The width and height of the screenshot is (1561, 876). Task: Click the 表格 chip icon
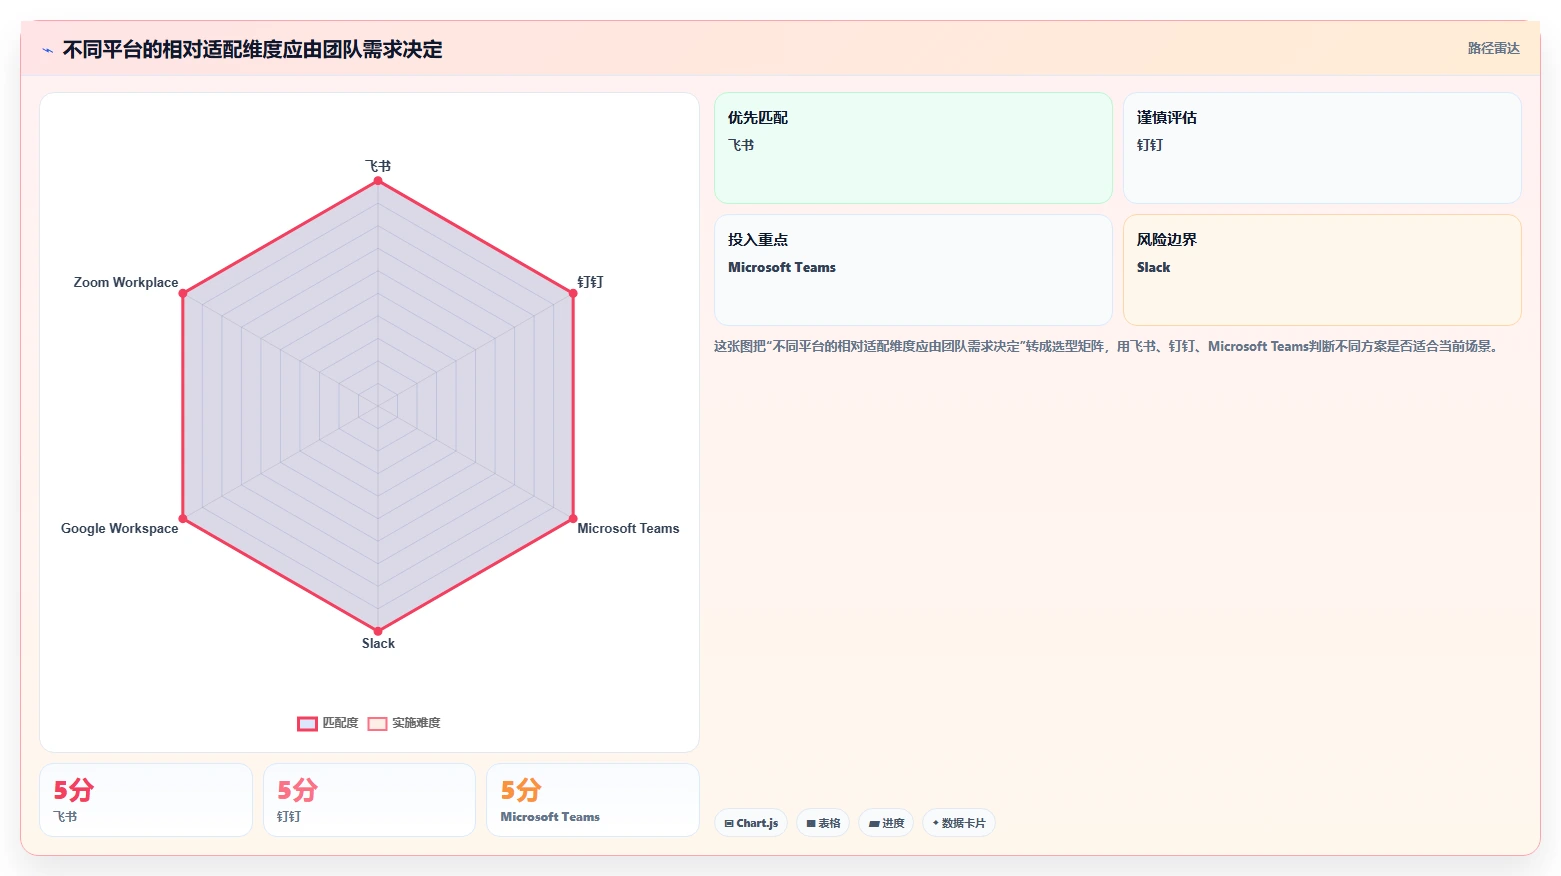(811, 824)
